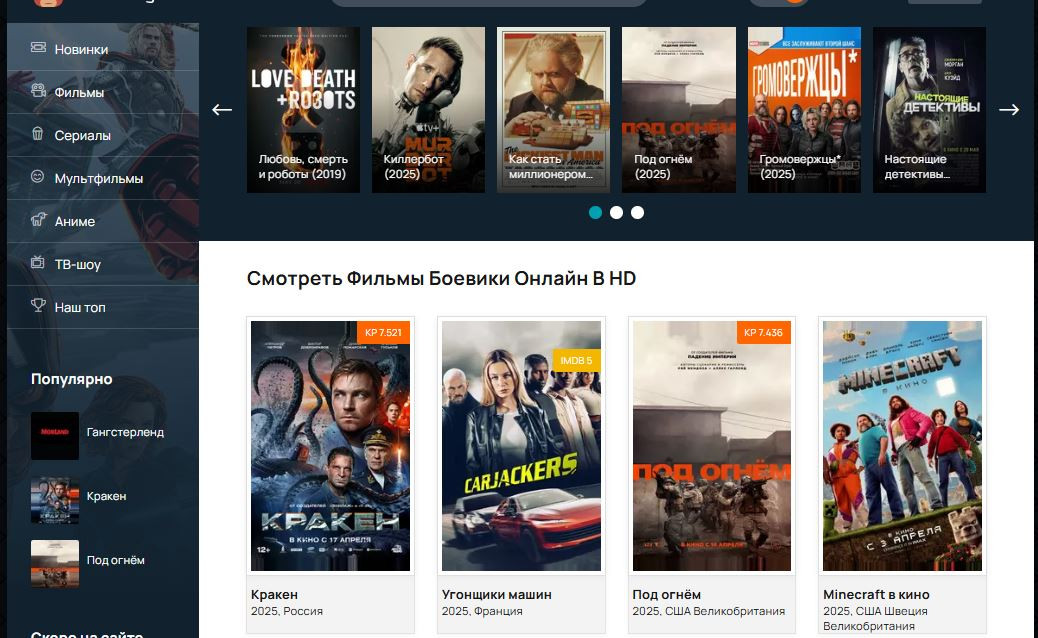Open the Minecraft в кино poster card

(x=902, y=445)
